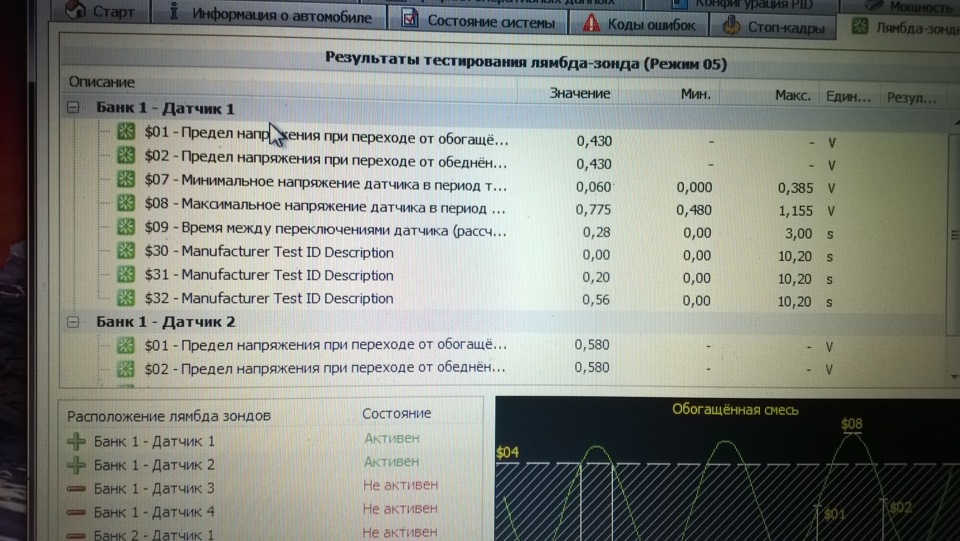Image resolution: width=960 pixels, height=541 pixels.
Task: Click the green icon of the $07 row
Action: coord(126,179)
